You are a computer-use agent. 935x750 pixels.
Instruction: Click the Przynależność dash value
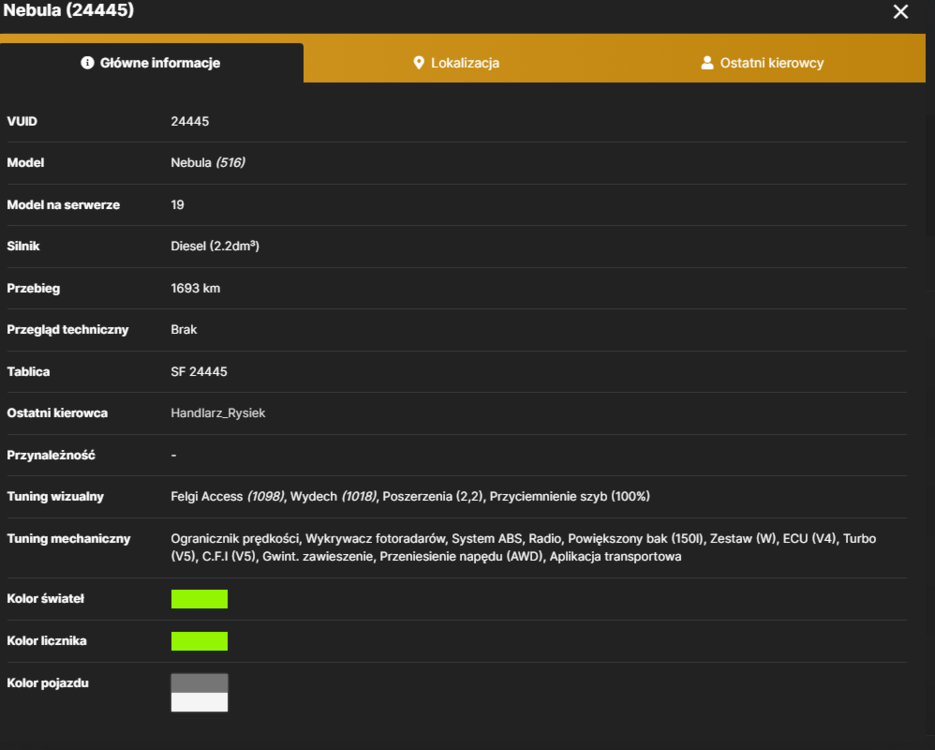point(174,455)
